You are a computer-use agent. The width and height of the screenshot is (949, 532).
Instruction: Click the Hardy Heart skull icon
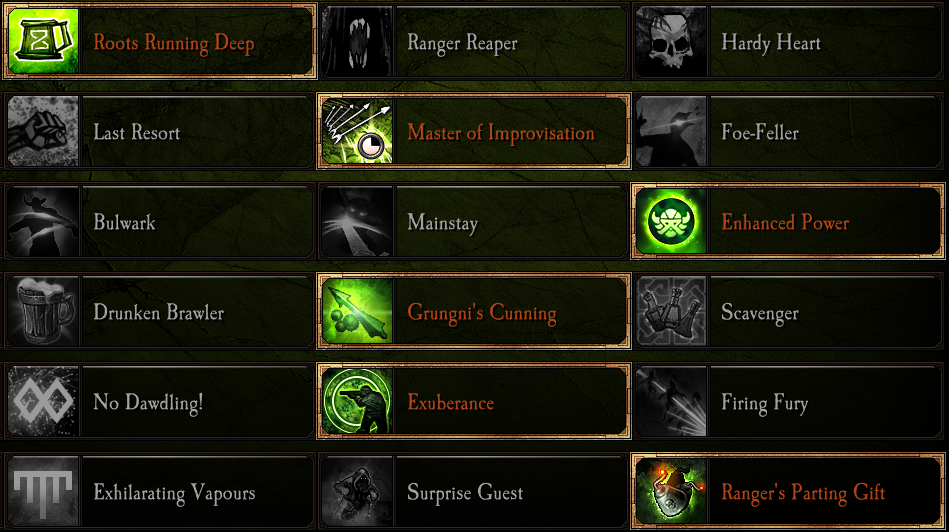[x=671, y=41]
